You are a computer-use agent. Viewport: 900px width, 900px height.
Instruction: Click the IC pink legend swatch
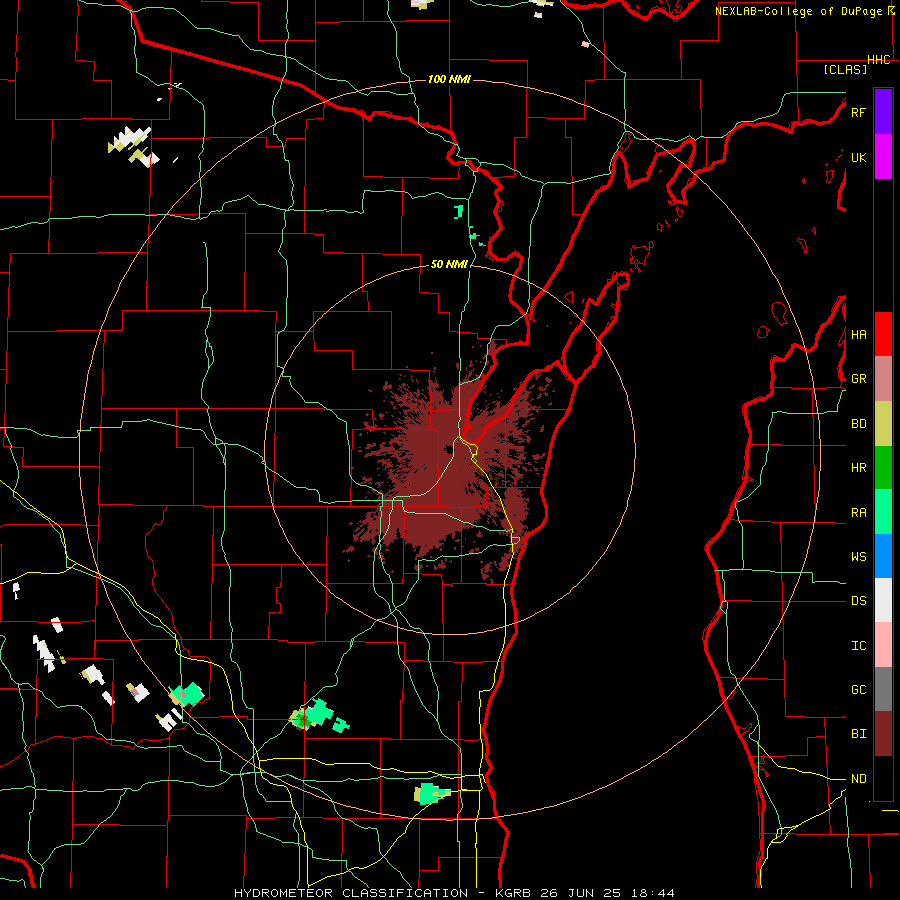tap(883, 645)
